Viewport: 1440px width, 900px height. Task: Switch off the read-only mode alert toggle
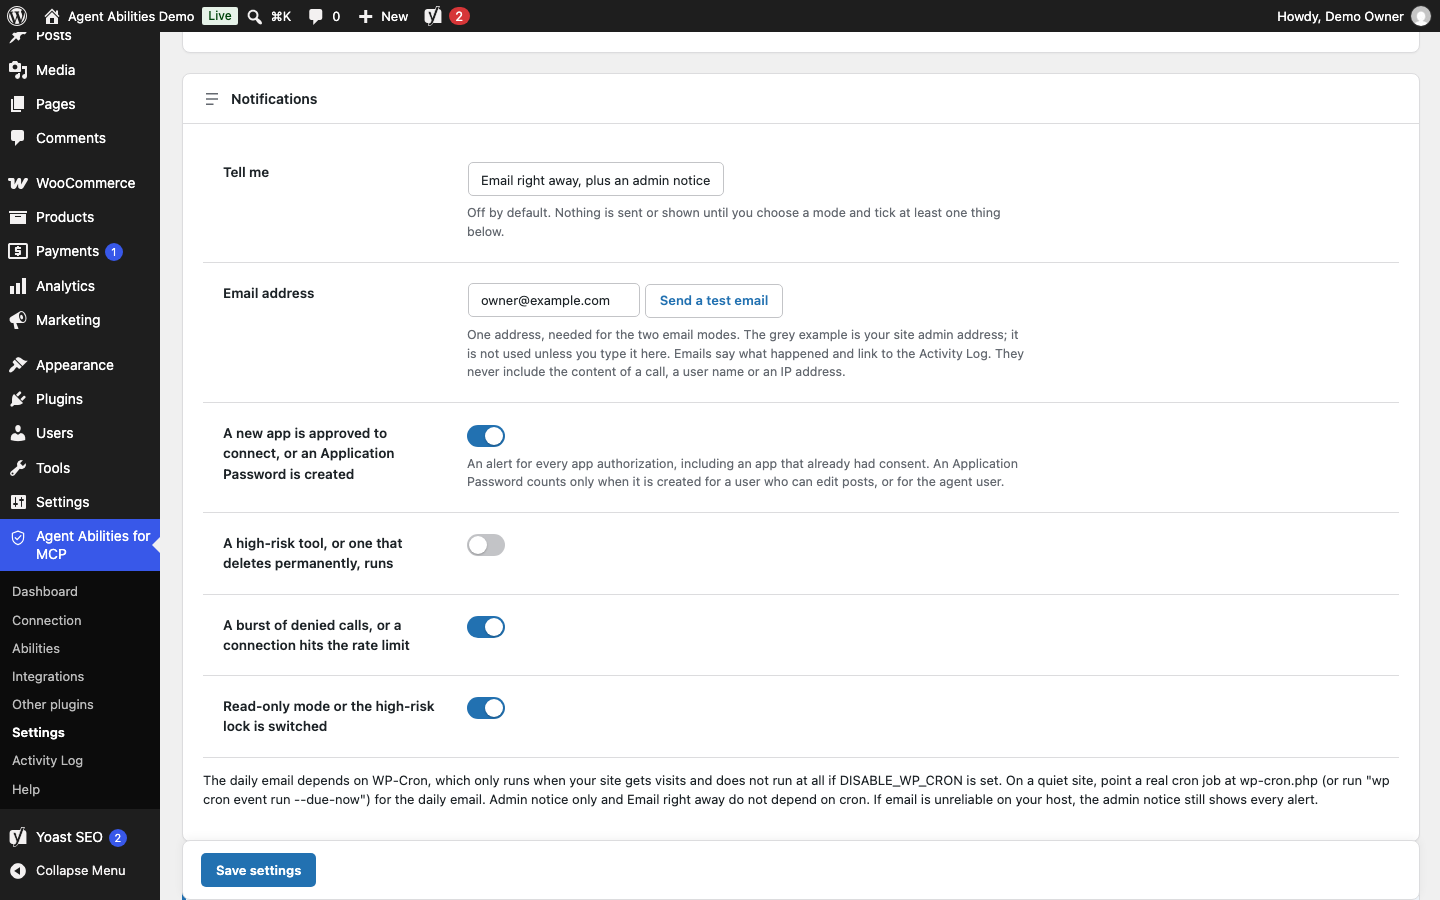pyautogui.click(x=486, y=708)
